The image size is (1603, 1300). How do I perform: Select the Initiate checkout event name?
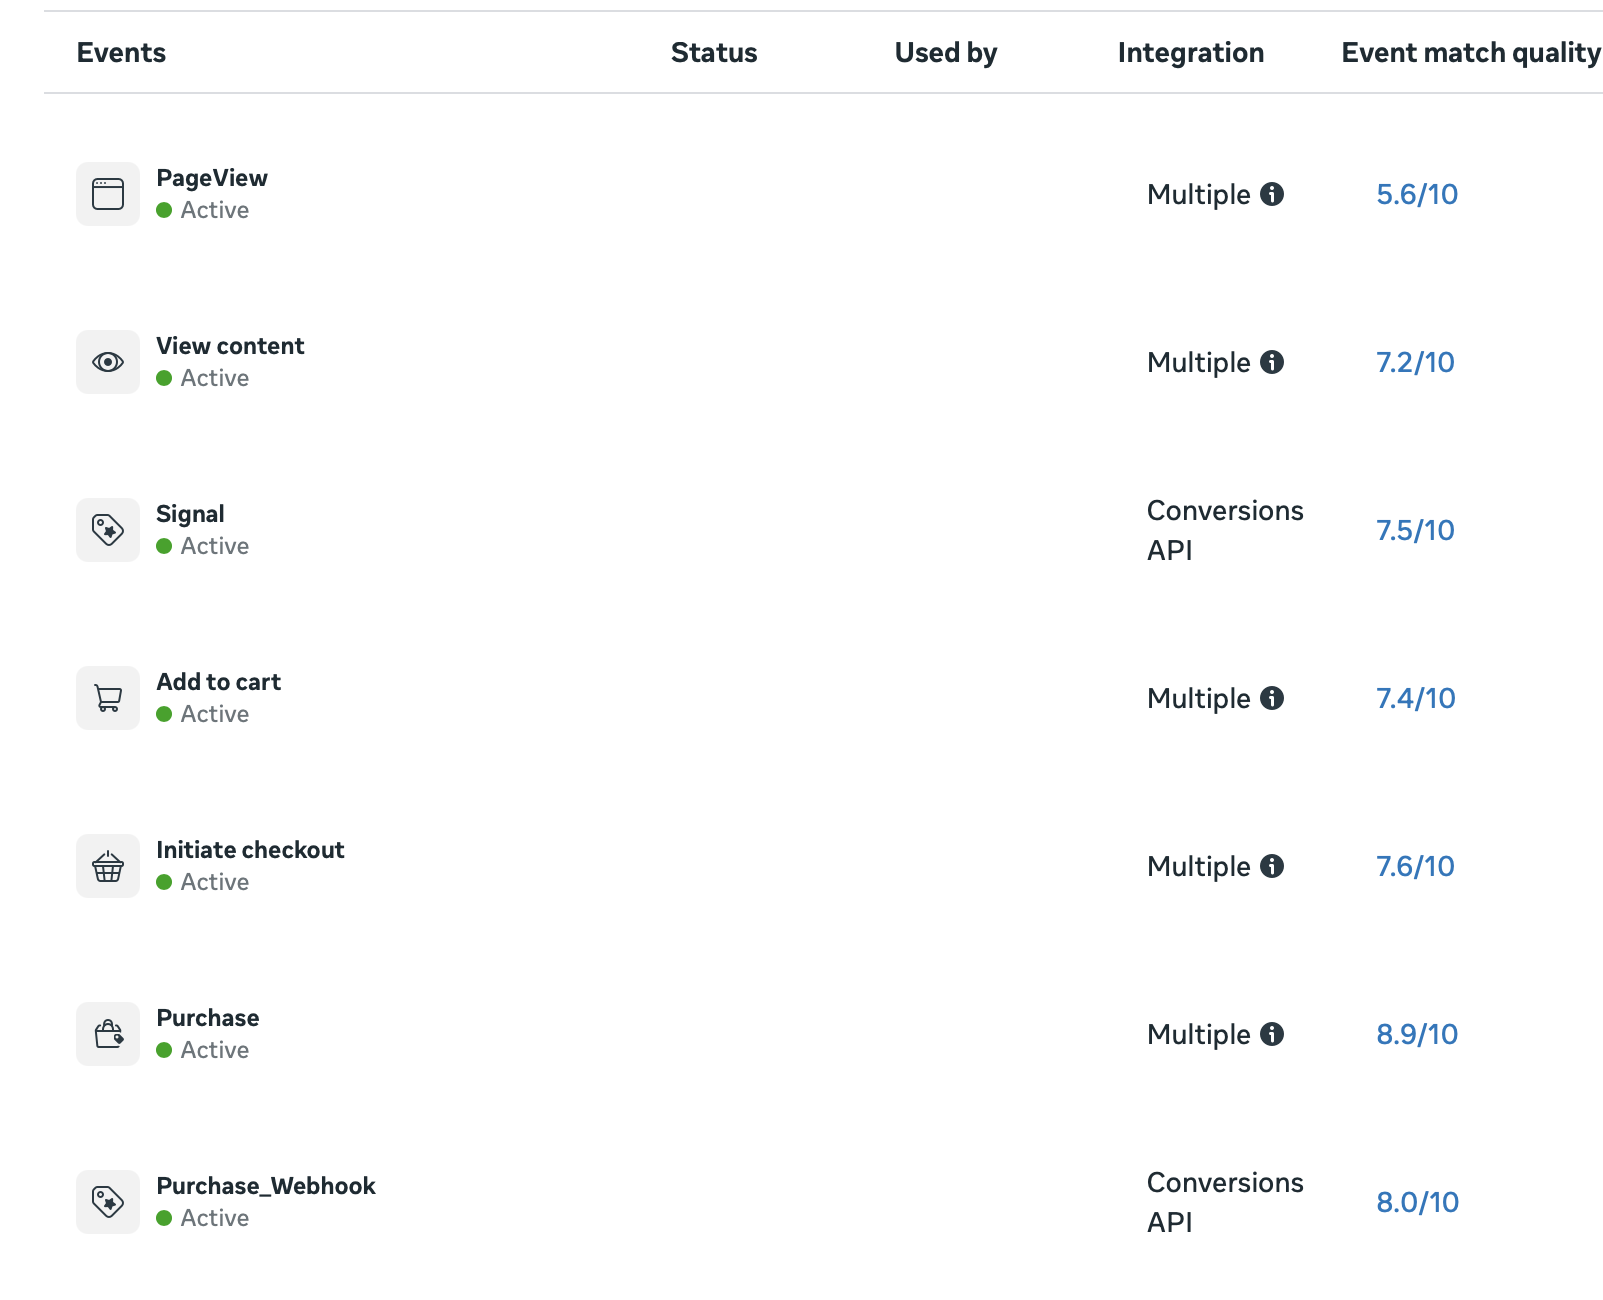click(250, 850)
